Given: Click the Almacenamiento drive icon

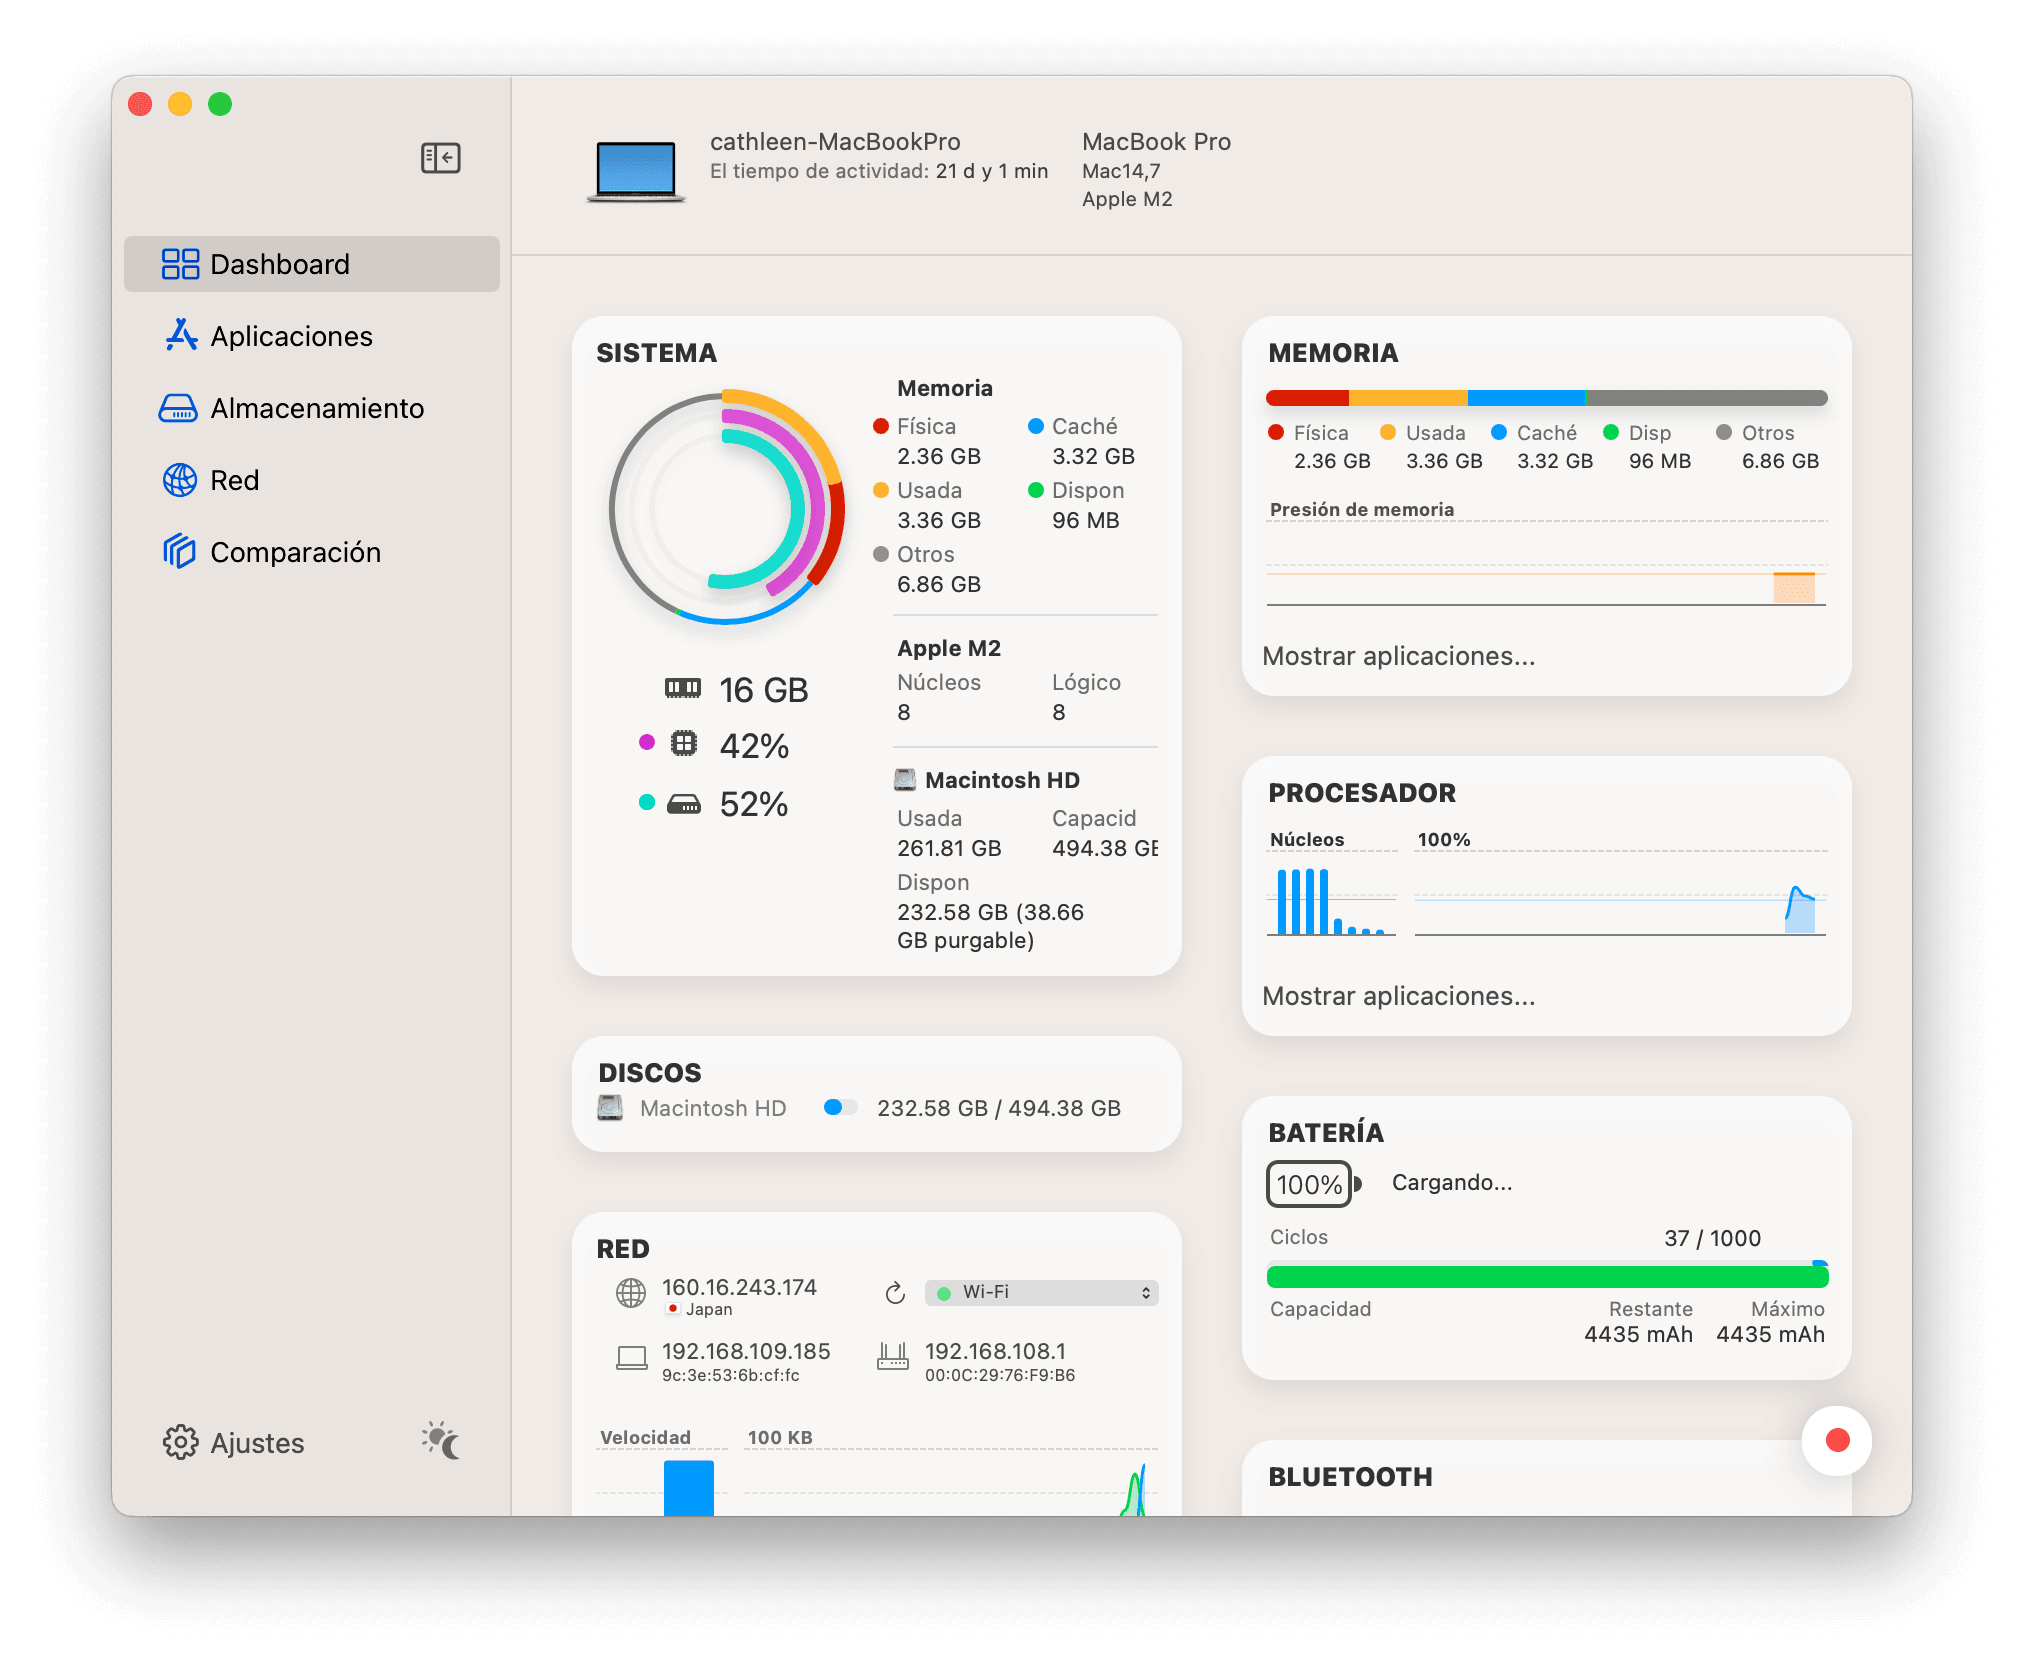Looking at the screenshot, I should [179, 408].
